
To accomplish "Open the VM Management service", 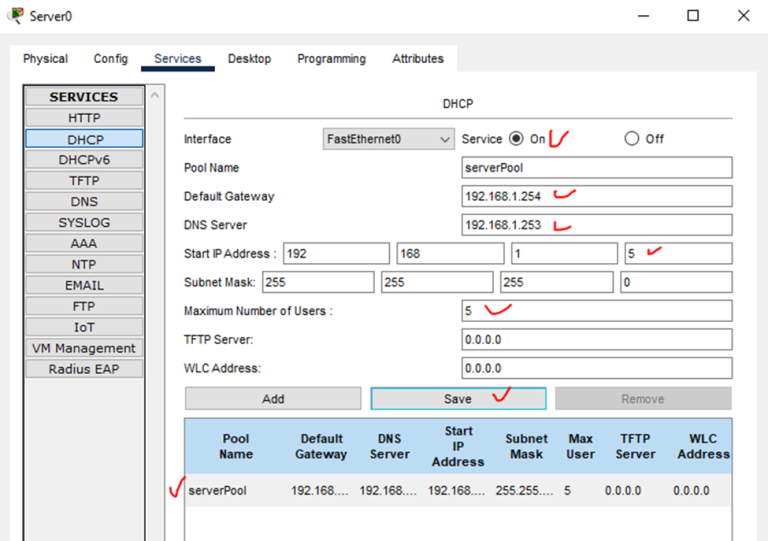I will 84,348.
